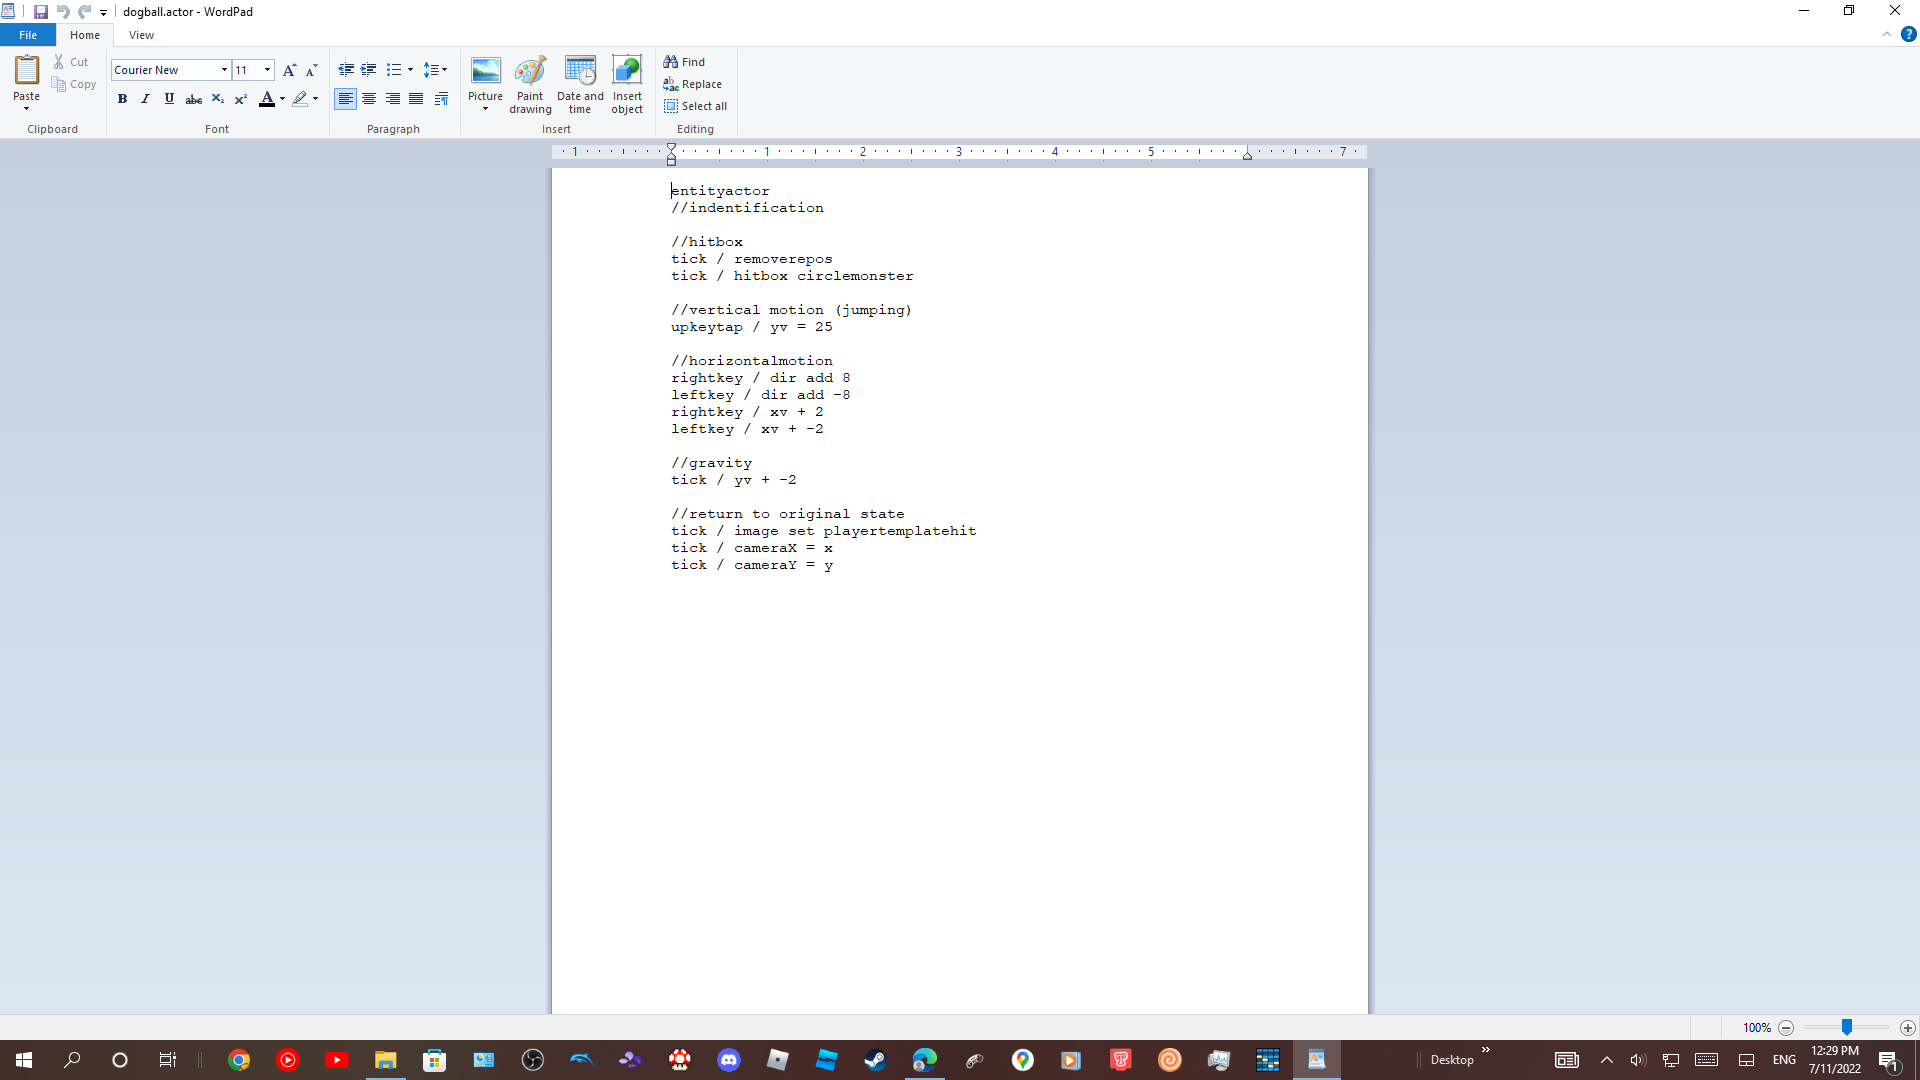Open the line spacing dropdown
1920x1080 pixels.
(x=437, y=70)
